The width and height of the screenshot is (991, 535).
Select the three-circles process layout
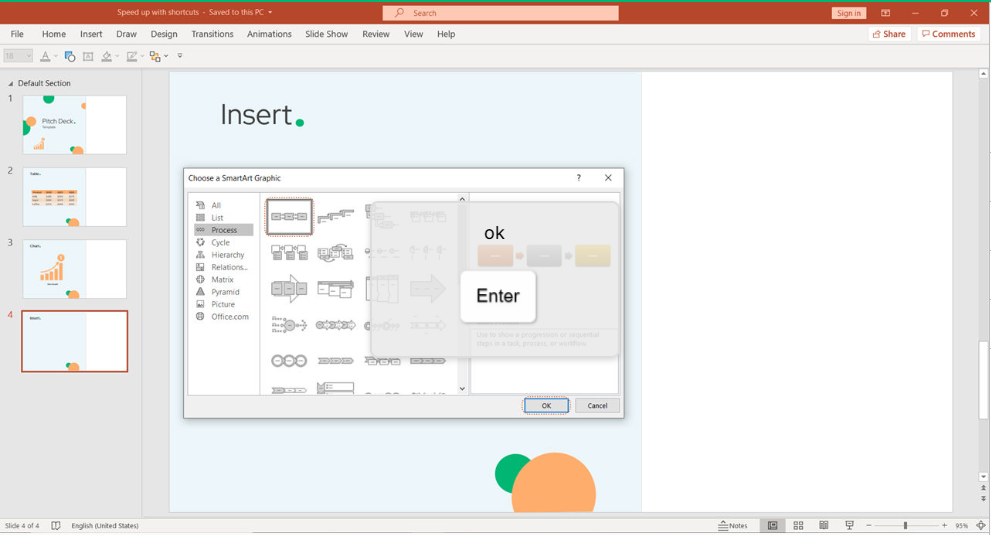(x=289, y=361)
